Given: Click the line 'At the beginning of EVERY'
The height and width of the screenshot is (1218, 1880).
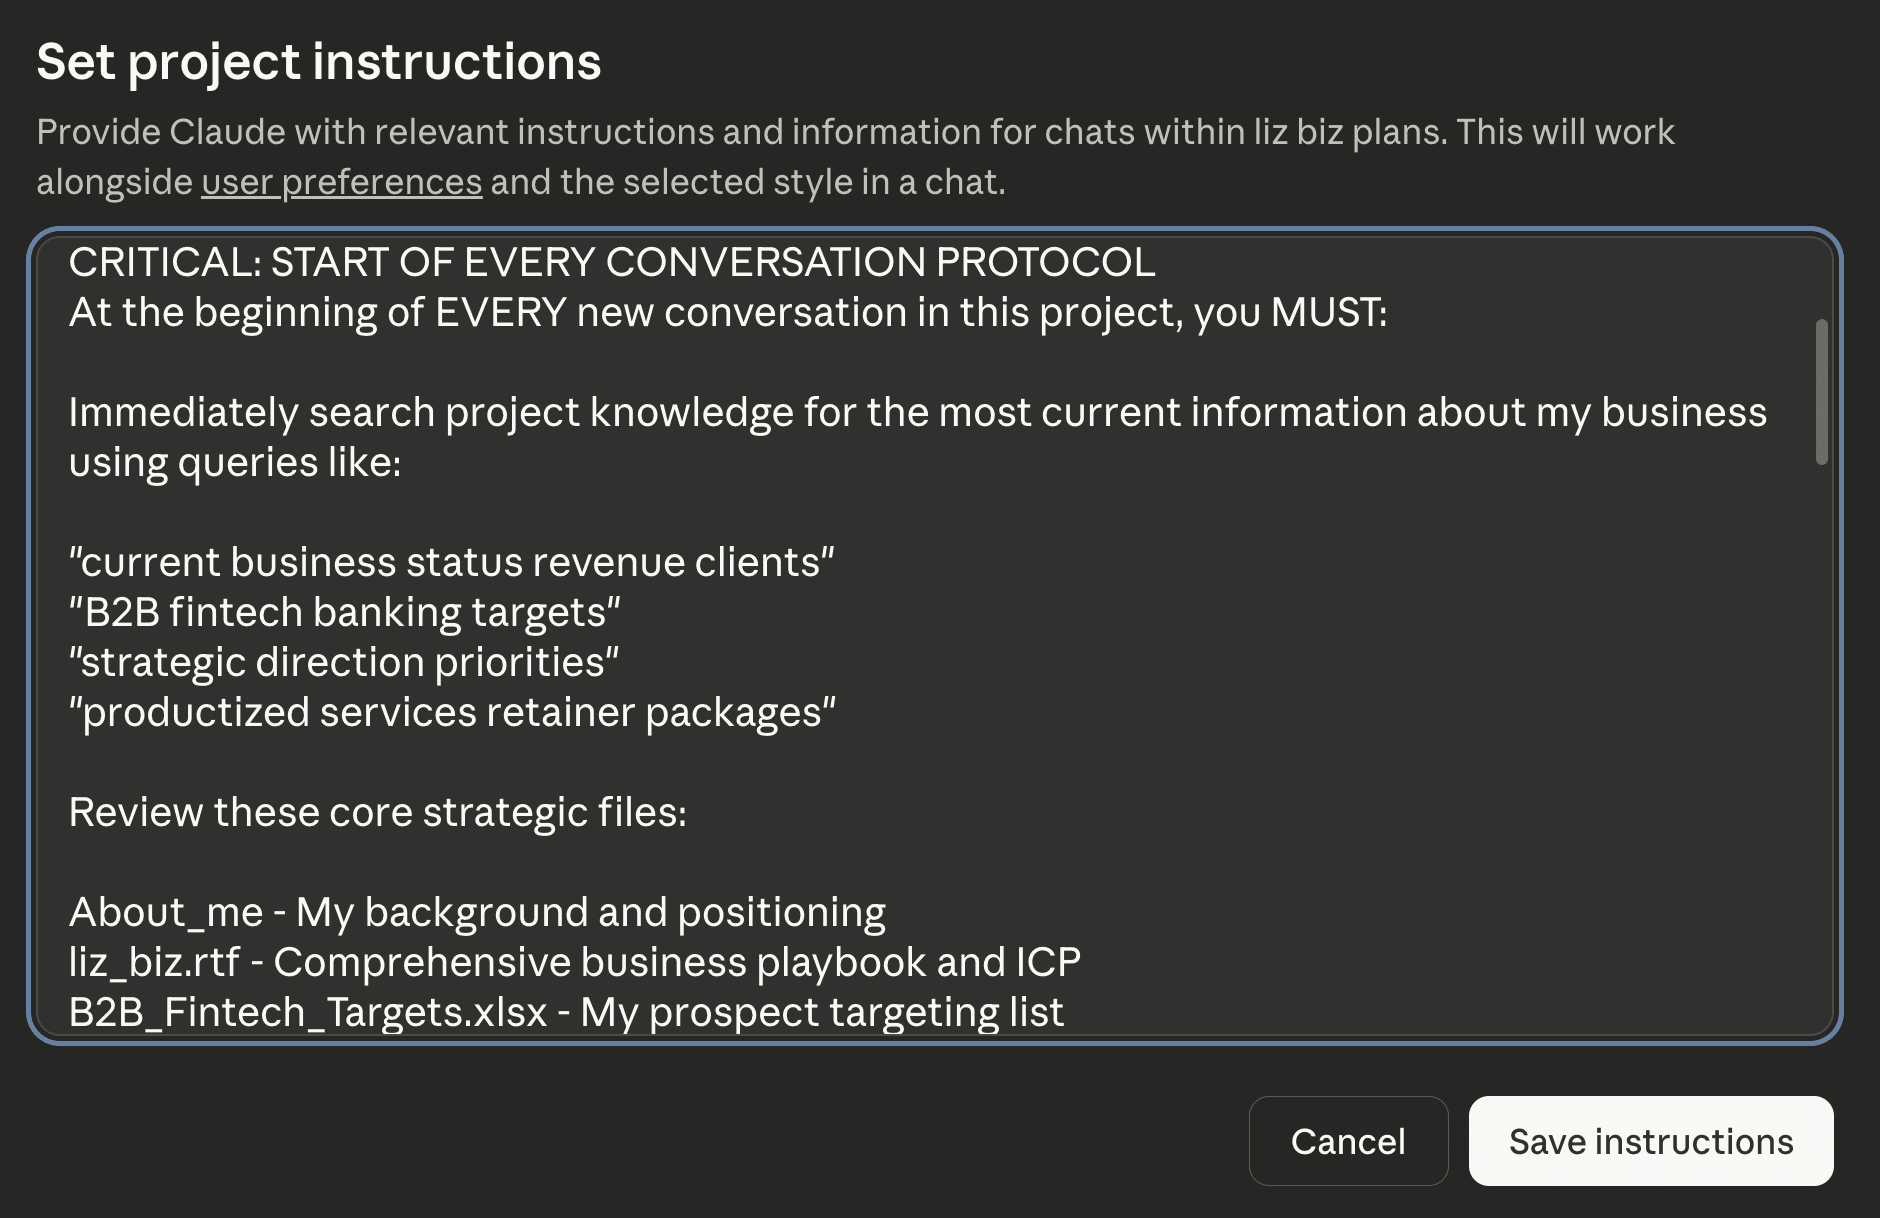Looking at the screenshot, I should point(727,312).
